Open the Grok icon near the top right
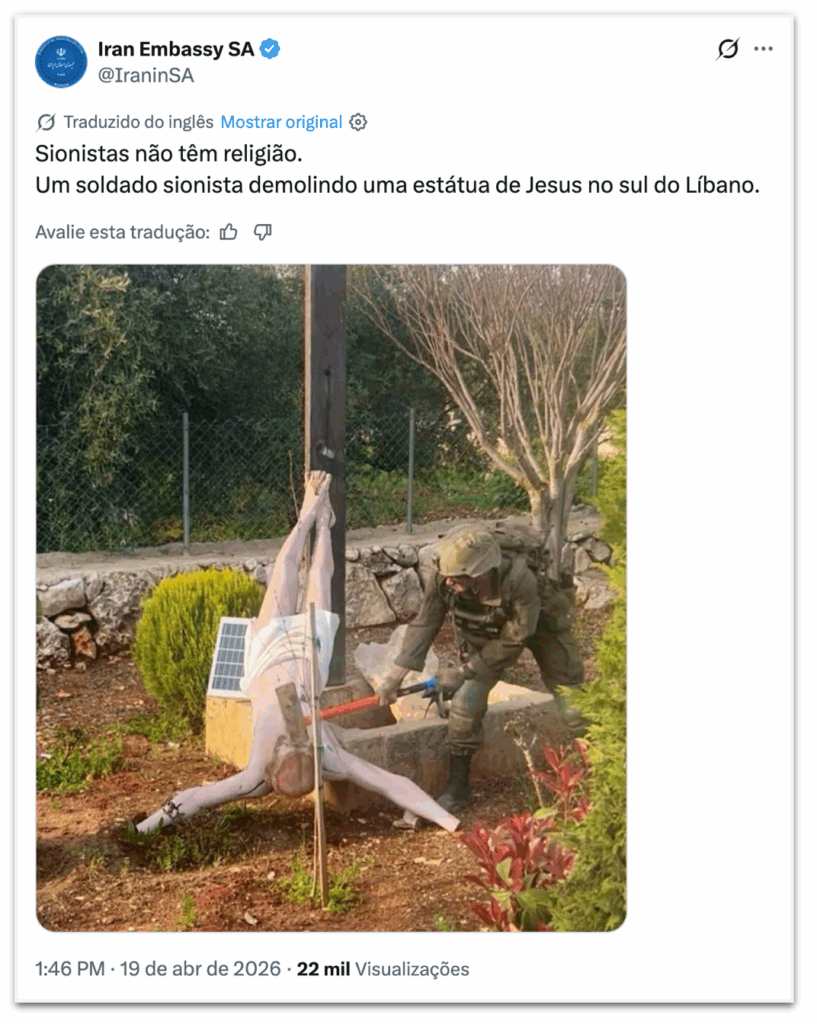 [728, 49]
